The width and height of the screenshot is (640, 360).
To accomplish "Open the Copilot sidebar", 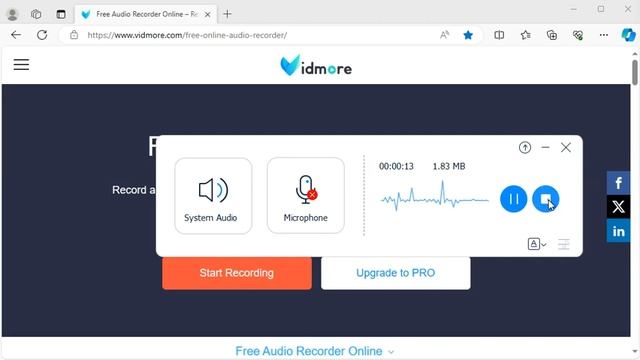I will [x=628, y=35].
